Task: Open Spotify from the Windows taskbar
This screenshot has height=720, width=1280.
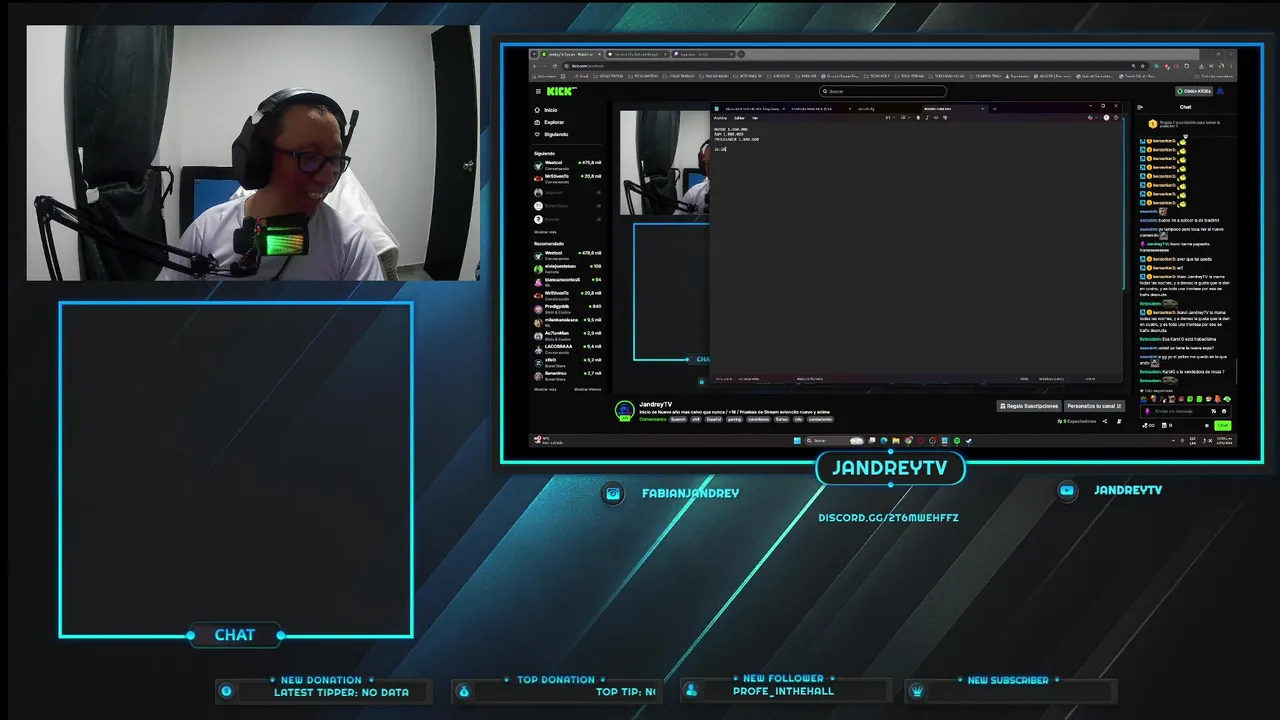Action: (957, 440)
